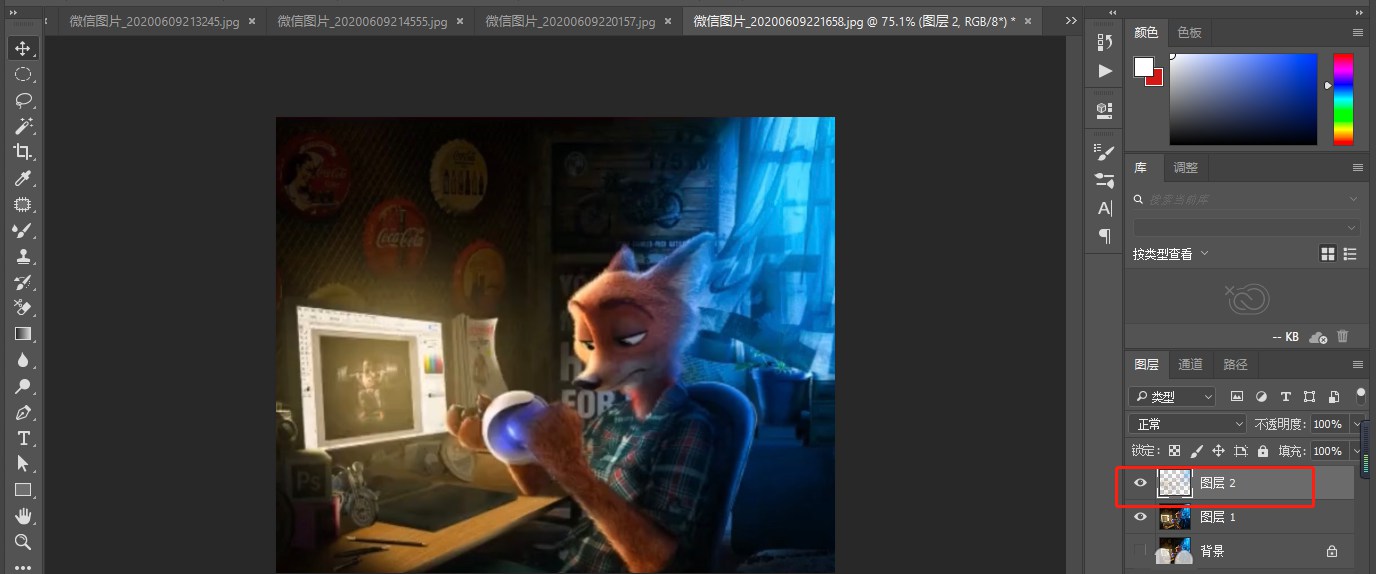Click the red background color swatch
The width and height of the screenshot is (1376, 574).
tap(1156, 79)
